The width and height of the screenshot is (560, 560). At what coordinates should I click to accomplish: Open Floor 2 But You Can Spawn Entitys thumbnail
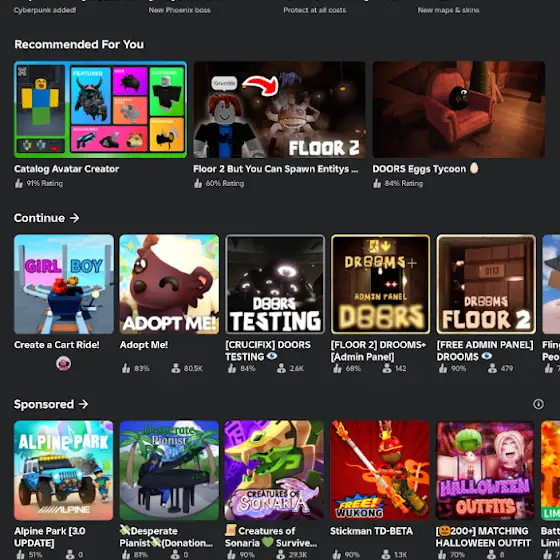[x=279, y=110]
